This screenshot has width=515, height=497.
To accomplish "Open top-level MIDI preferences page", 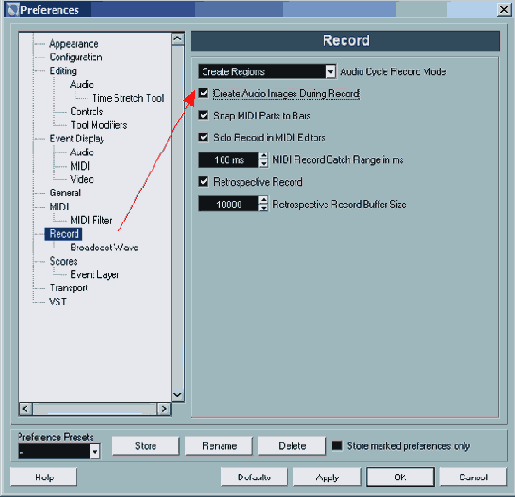I will click(59, 206).
